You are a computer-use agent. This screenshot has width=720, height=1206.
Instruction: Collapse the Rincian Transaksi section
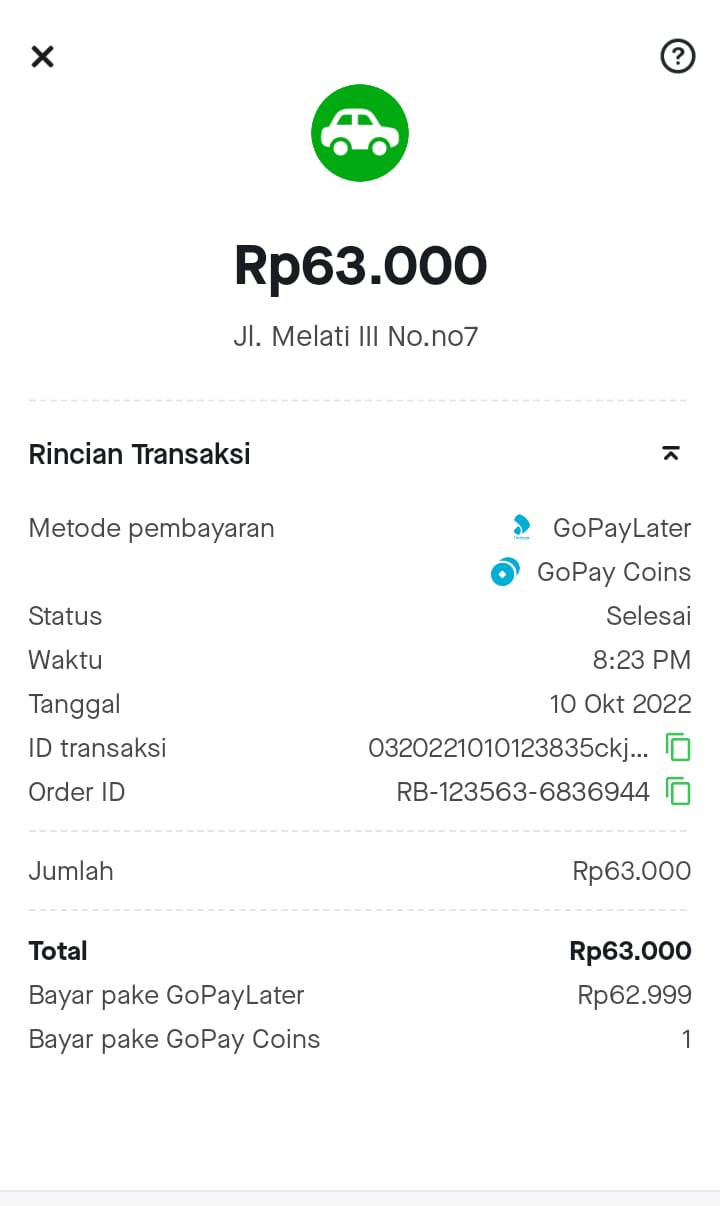tap(671, 454)
